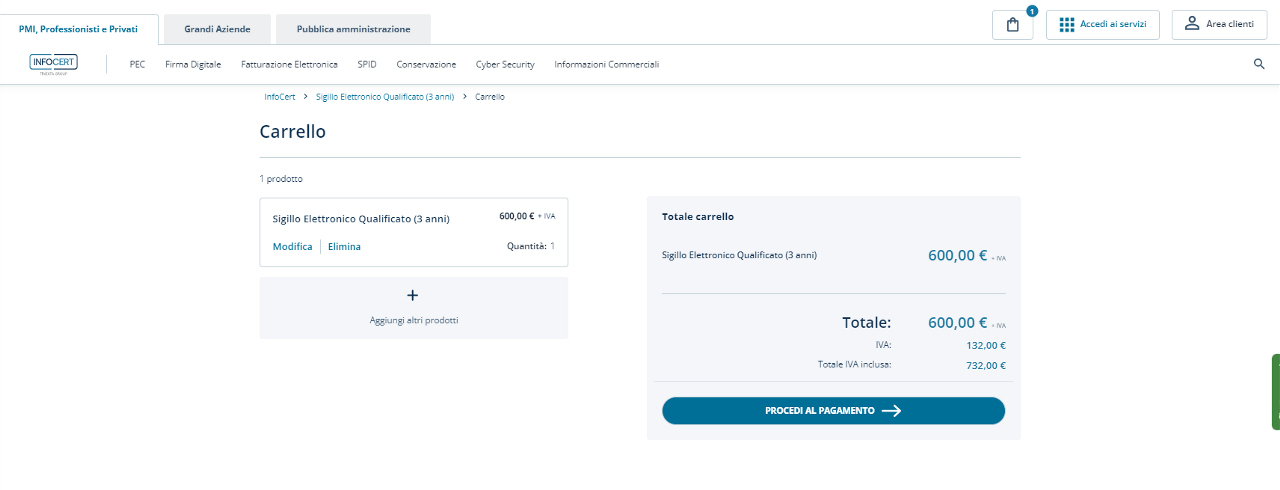Select PMI, Professionisti e Privati tab

click(x=78, y=29)
